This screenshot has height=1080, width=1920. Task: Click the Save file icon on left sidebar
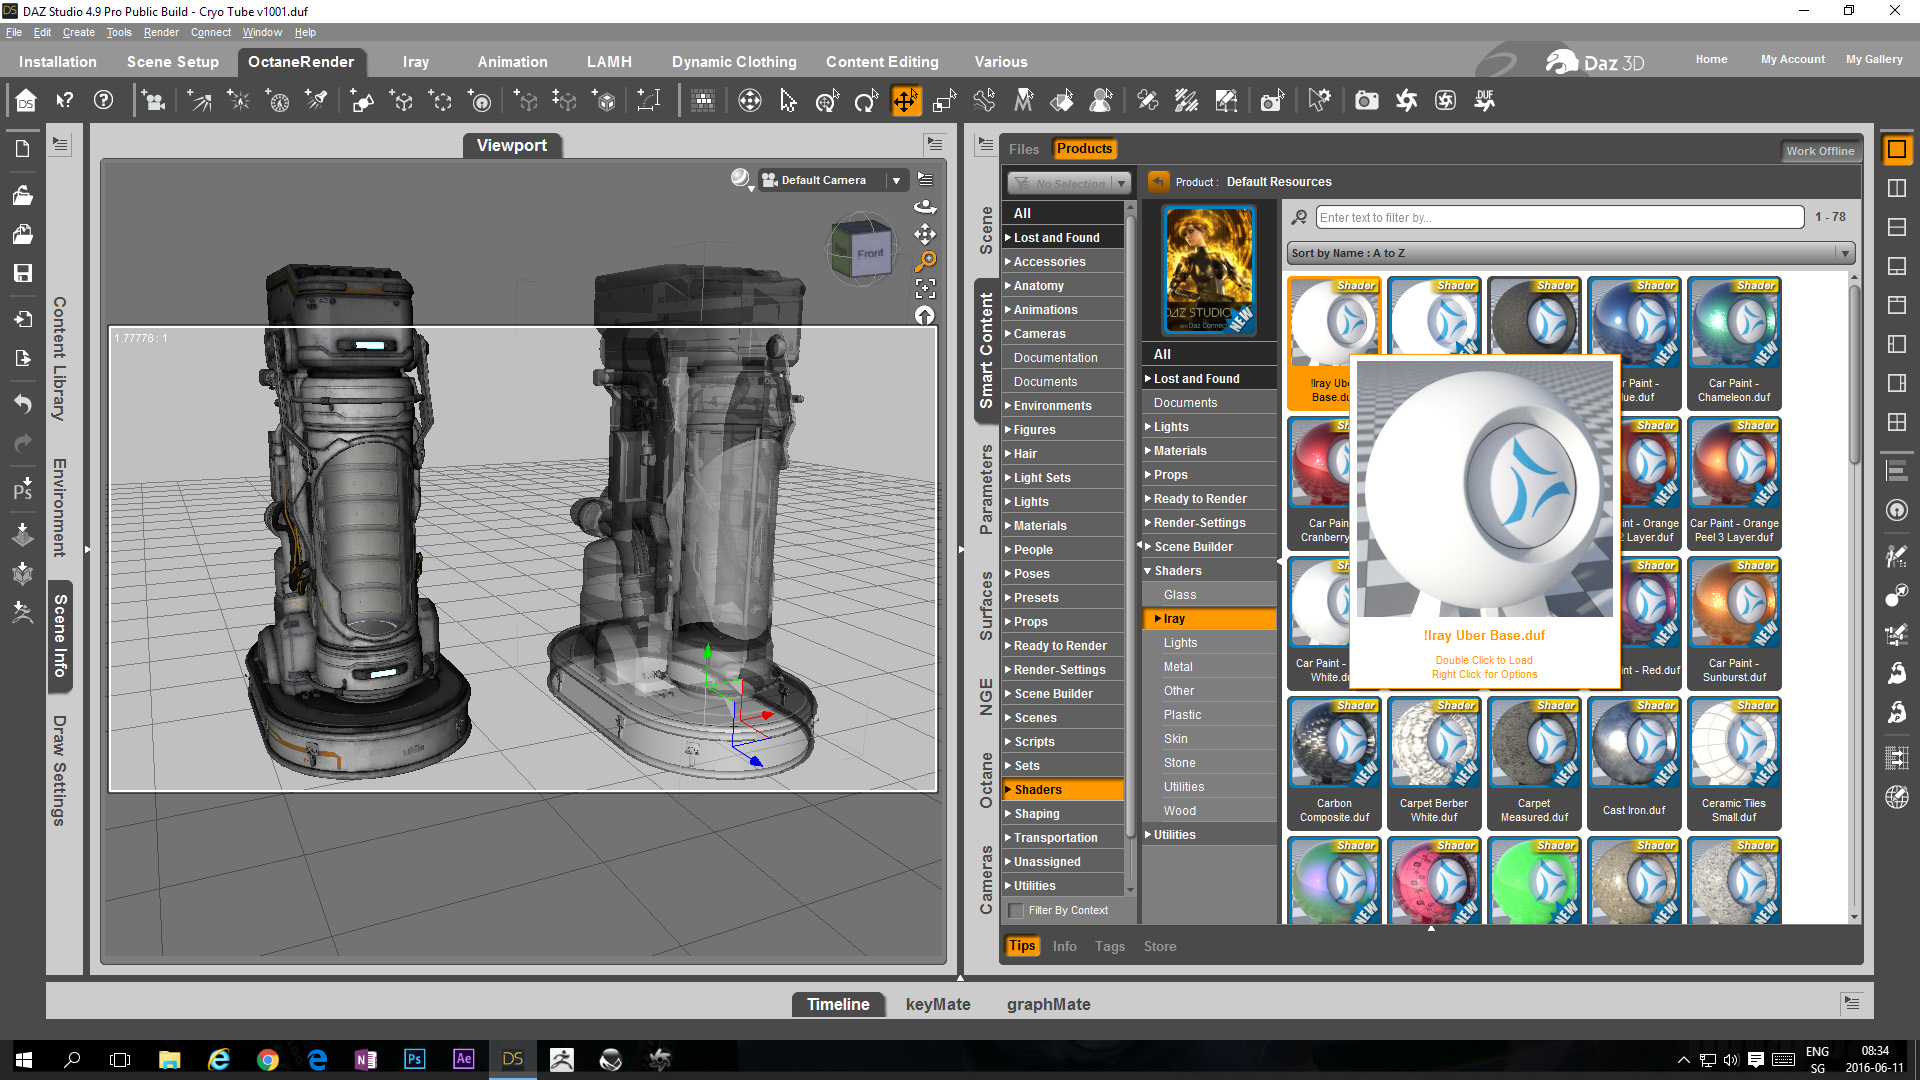click(22, 273)
